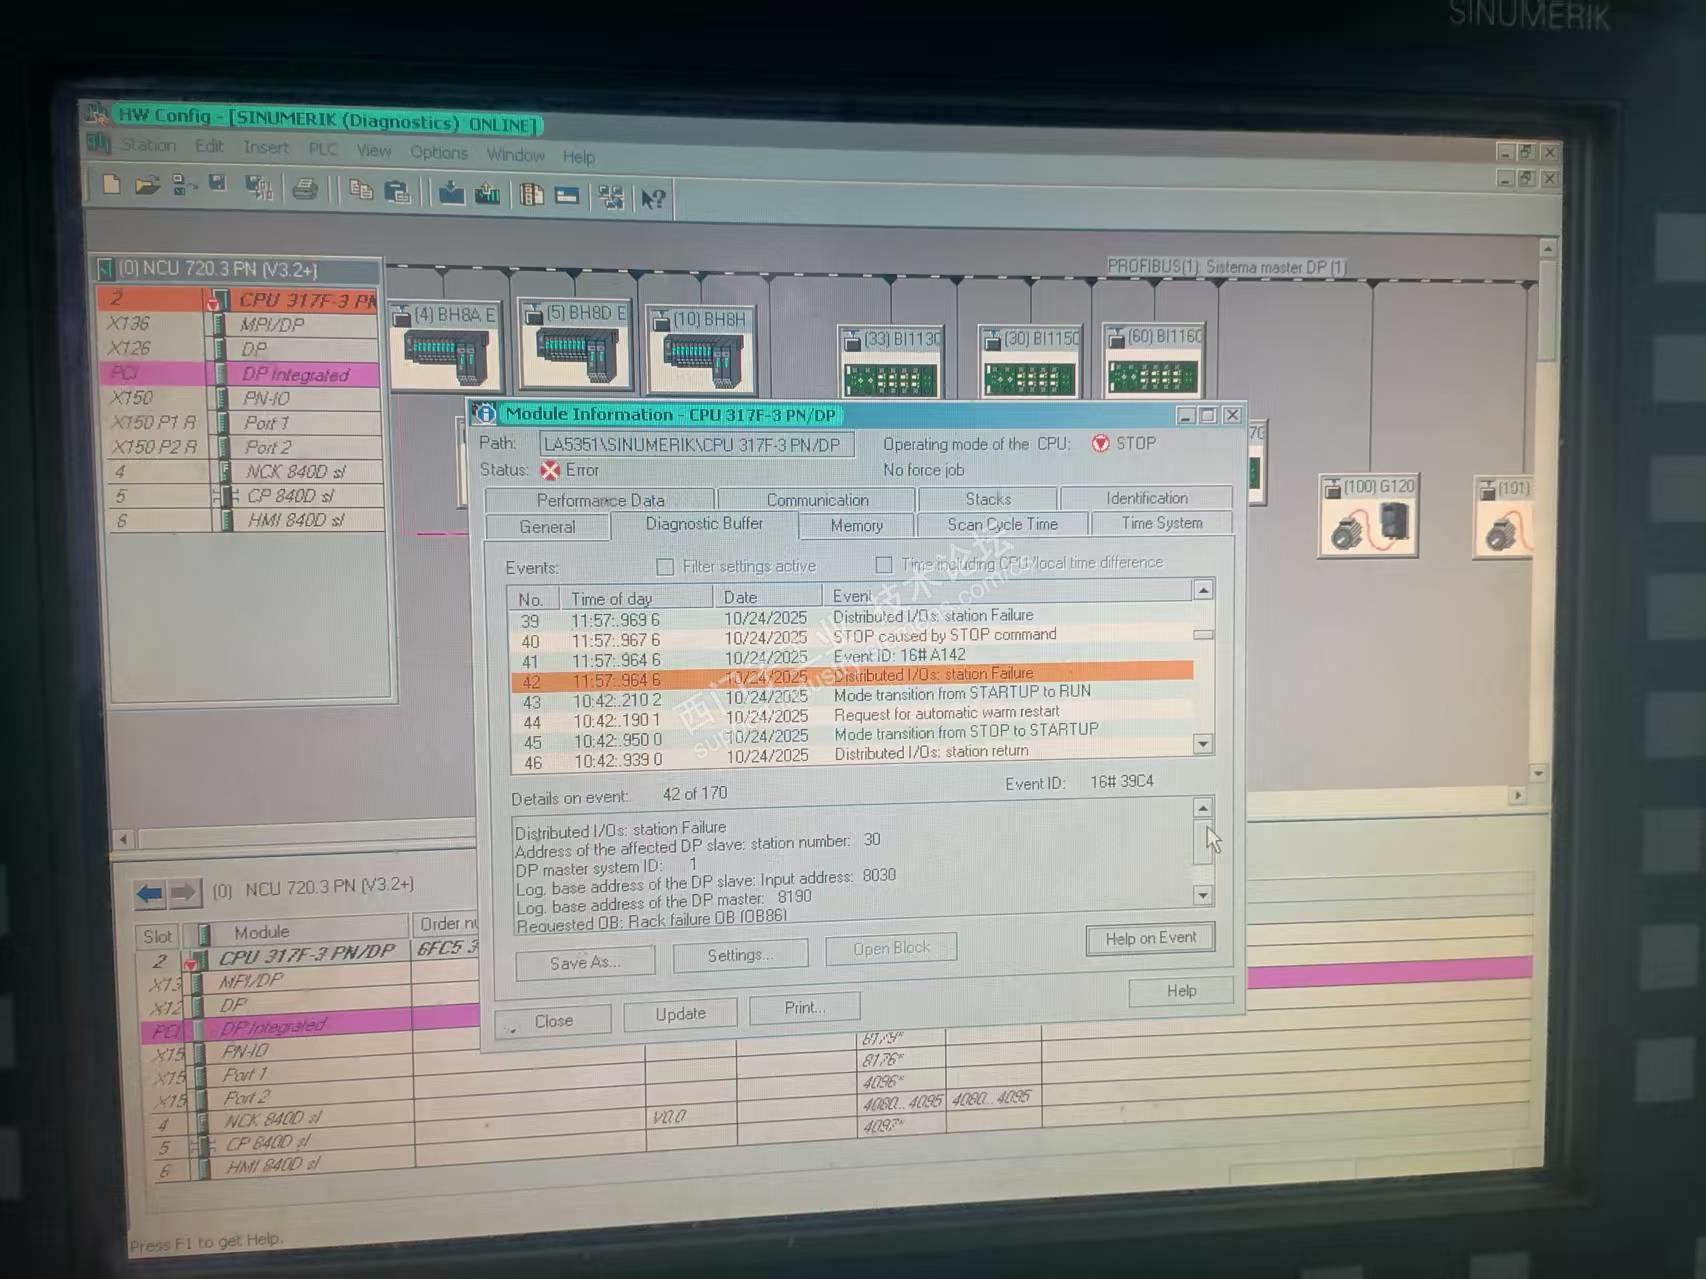Switch to the Memory tab
This screenshot has width=1706, height=1279.
point(856,525)
